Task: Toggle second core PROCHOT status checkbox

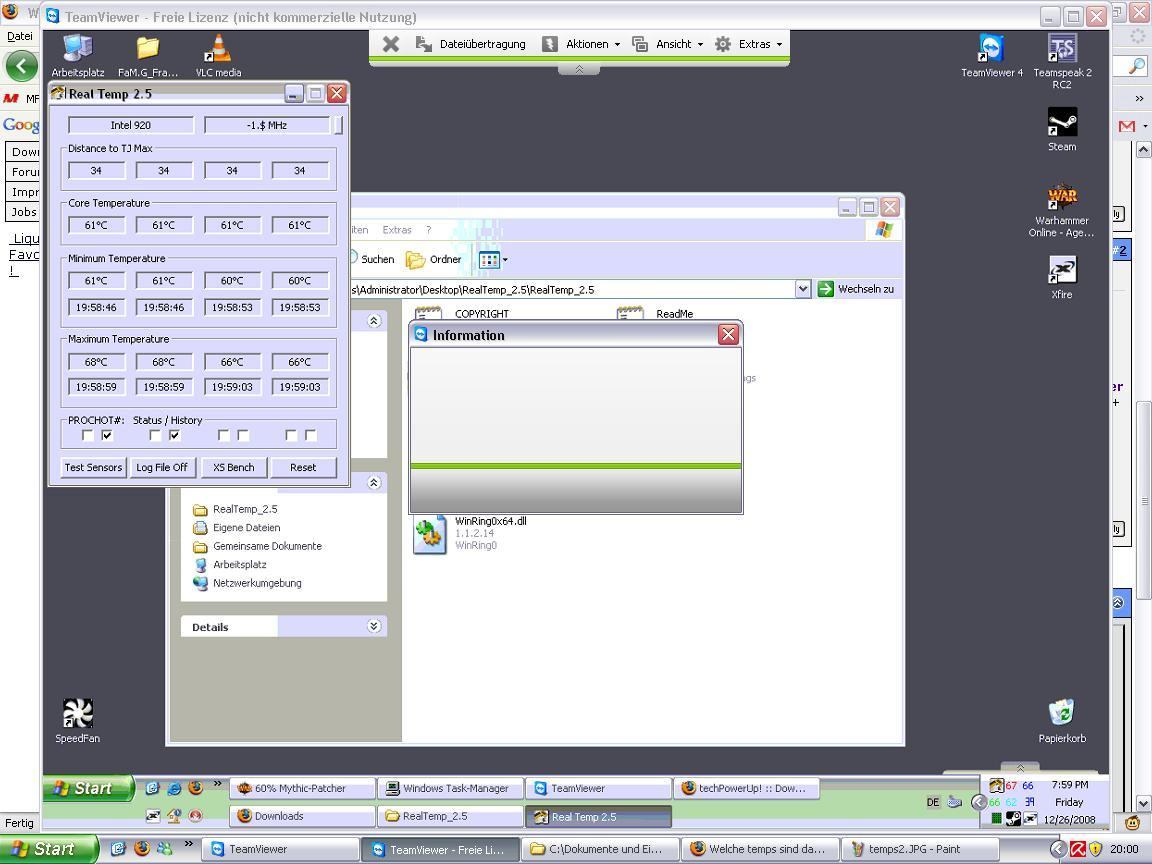Action: pos(155,436)
